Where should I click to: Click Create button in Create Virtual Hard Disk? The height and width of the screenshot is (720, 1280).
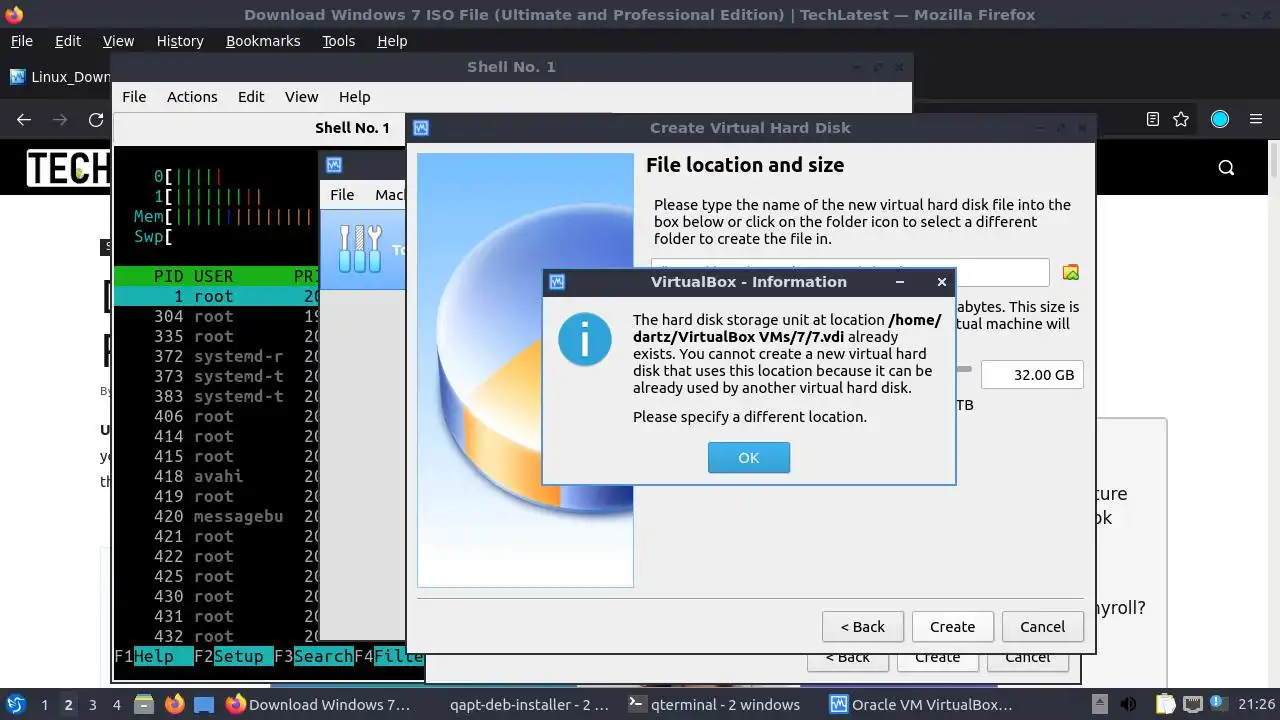(x=952, y=627)
